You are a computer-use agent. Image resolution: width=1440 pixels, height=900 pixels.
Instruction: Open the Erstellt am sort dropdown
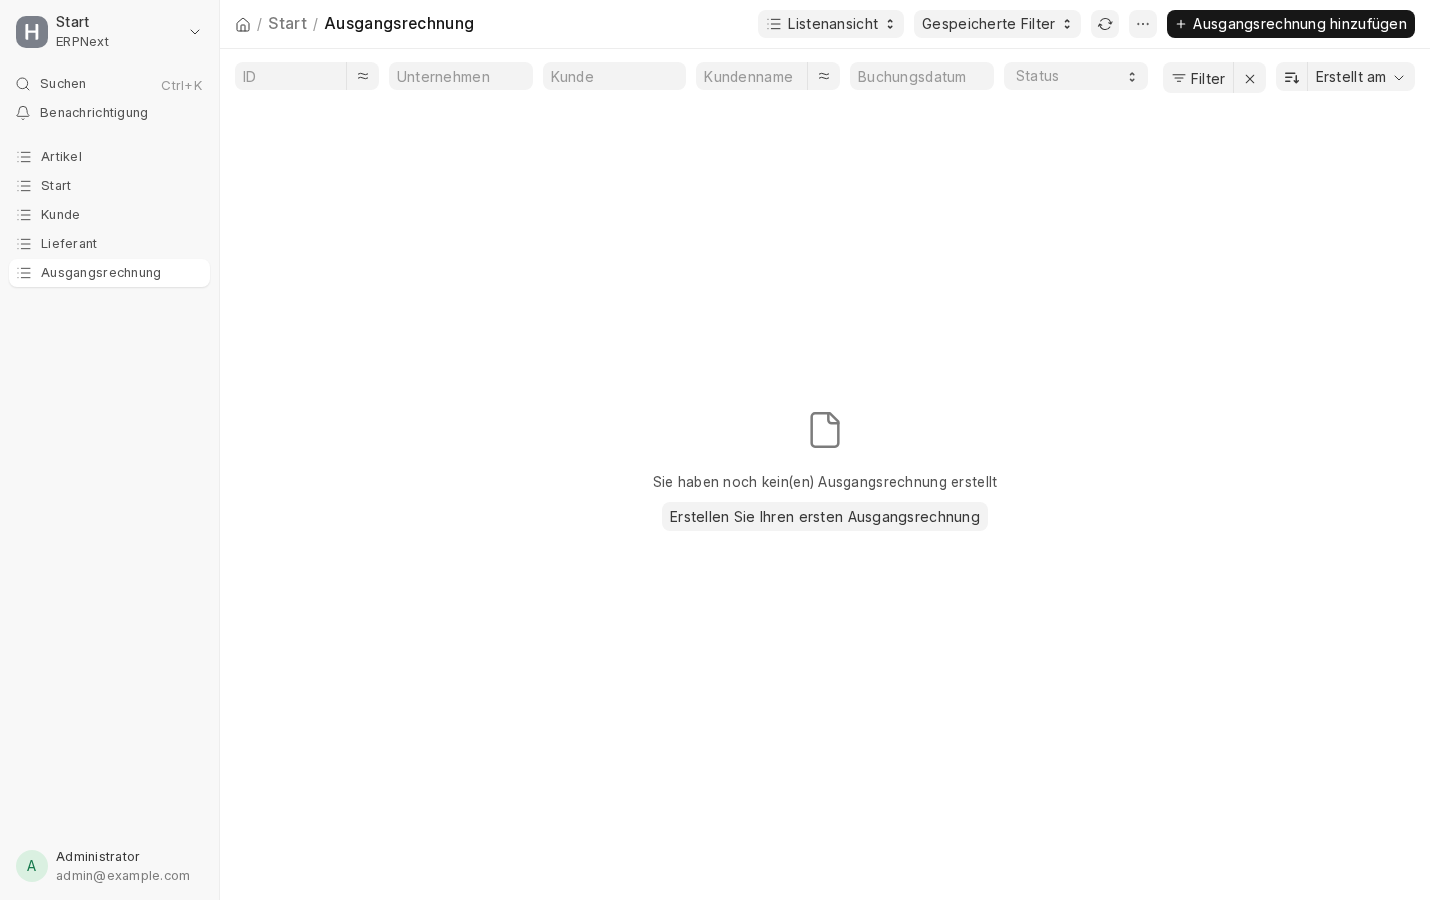tap(1361, 77)
